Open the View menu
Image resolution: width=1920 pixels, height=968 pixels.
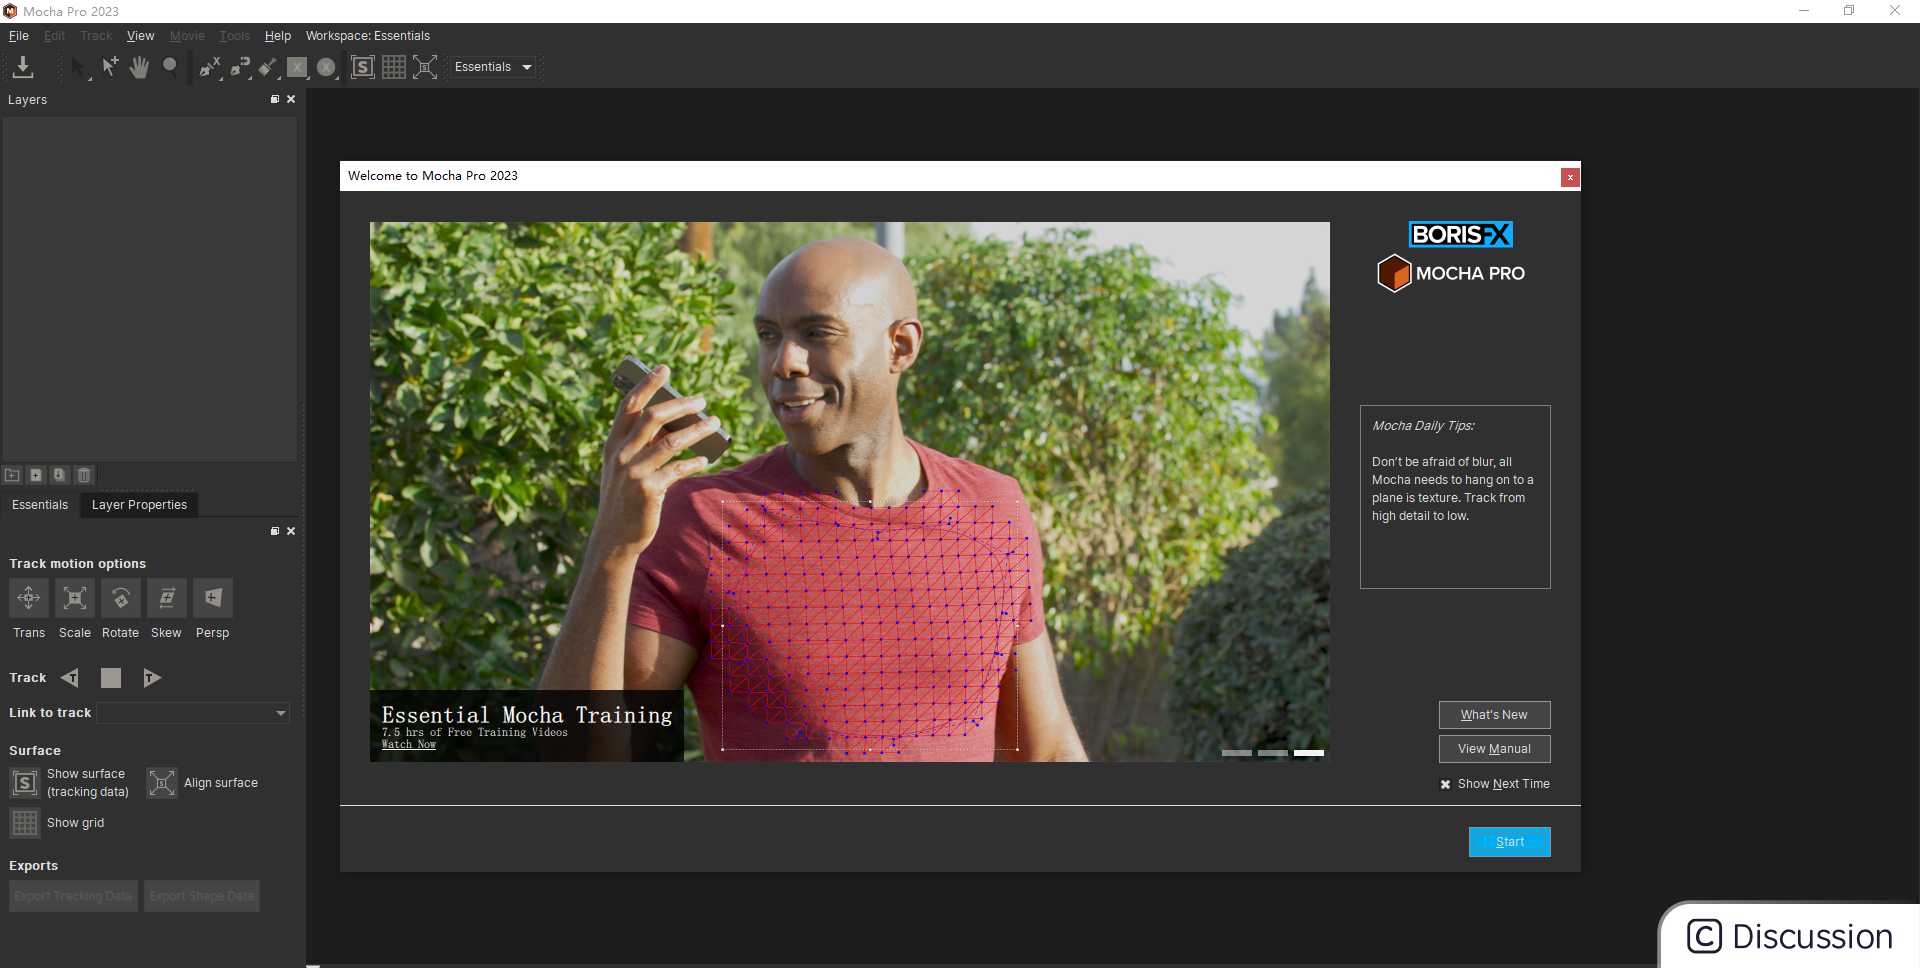(140, 36)
